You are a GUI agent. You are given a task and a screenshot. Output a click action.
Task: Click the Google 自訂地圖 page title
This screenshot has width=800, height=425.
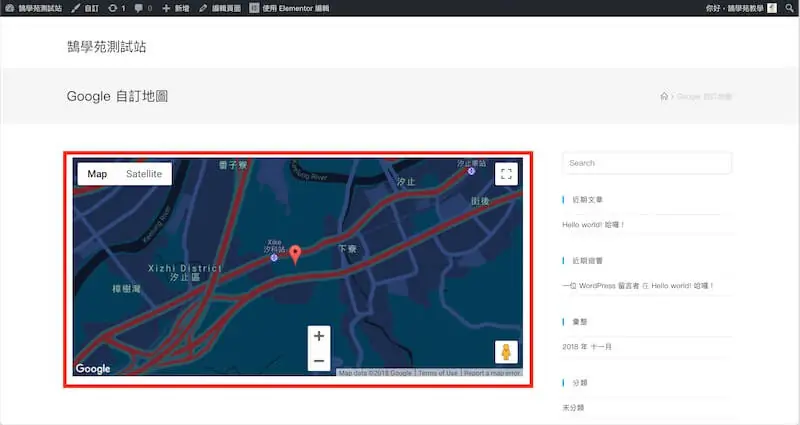click(x=117, y=96)
